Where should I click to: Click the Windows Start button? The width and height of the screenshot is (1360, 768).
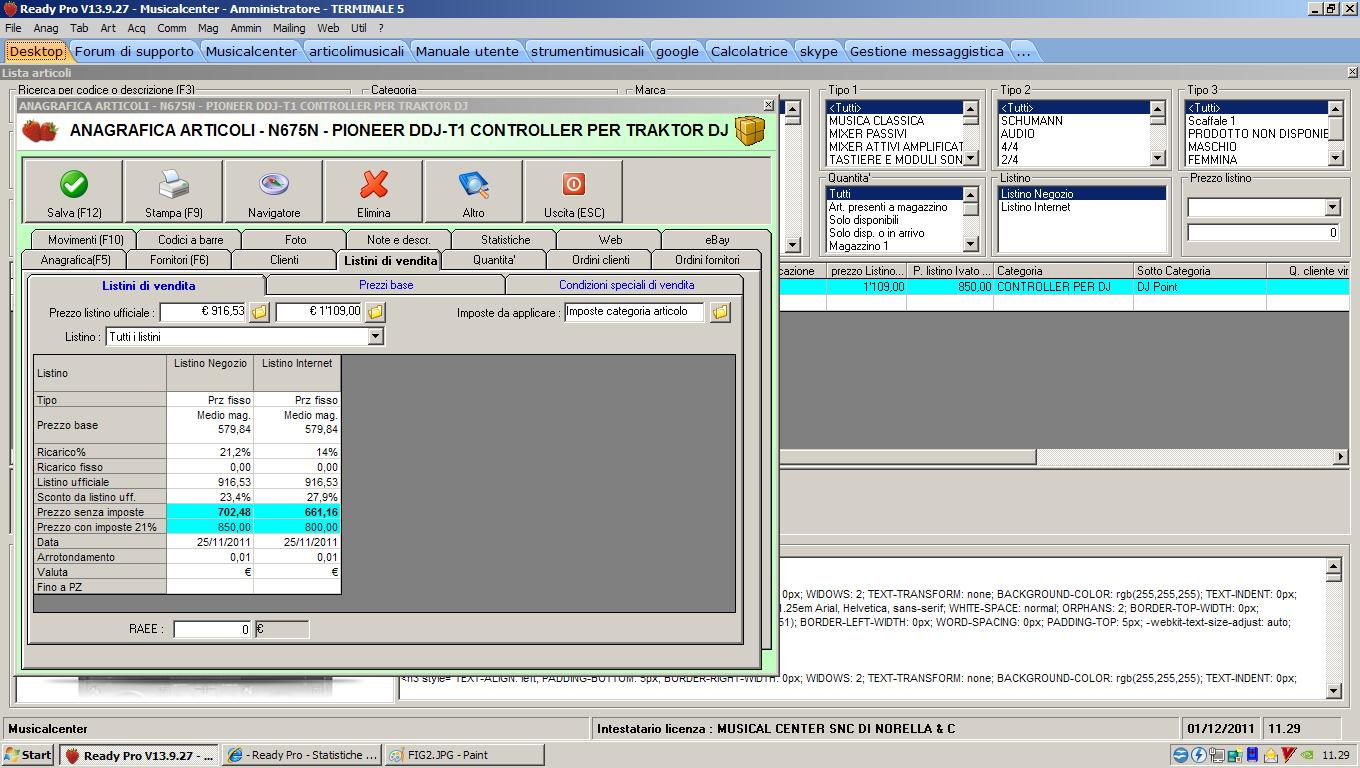click(x=28, y=755)
